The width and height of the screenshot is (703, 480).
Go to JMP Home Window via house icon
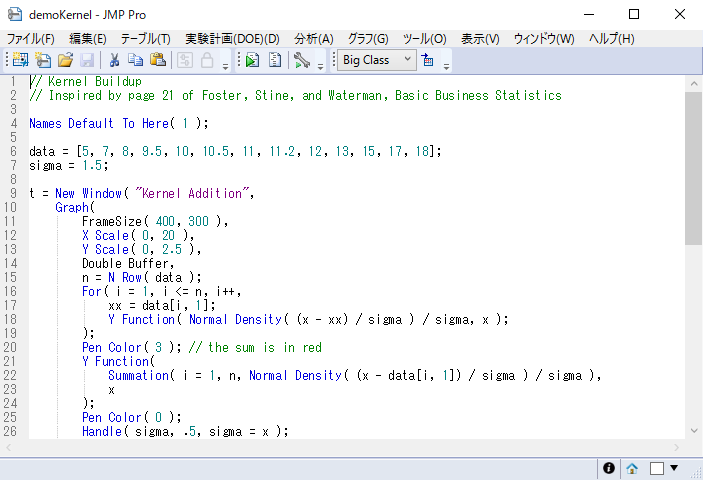(x=632, y=467)
